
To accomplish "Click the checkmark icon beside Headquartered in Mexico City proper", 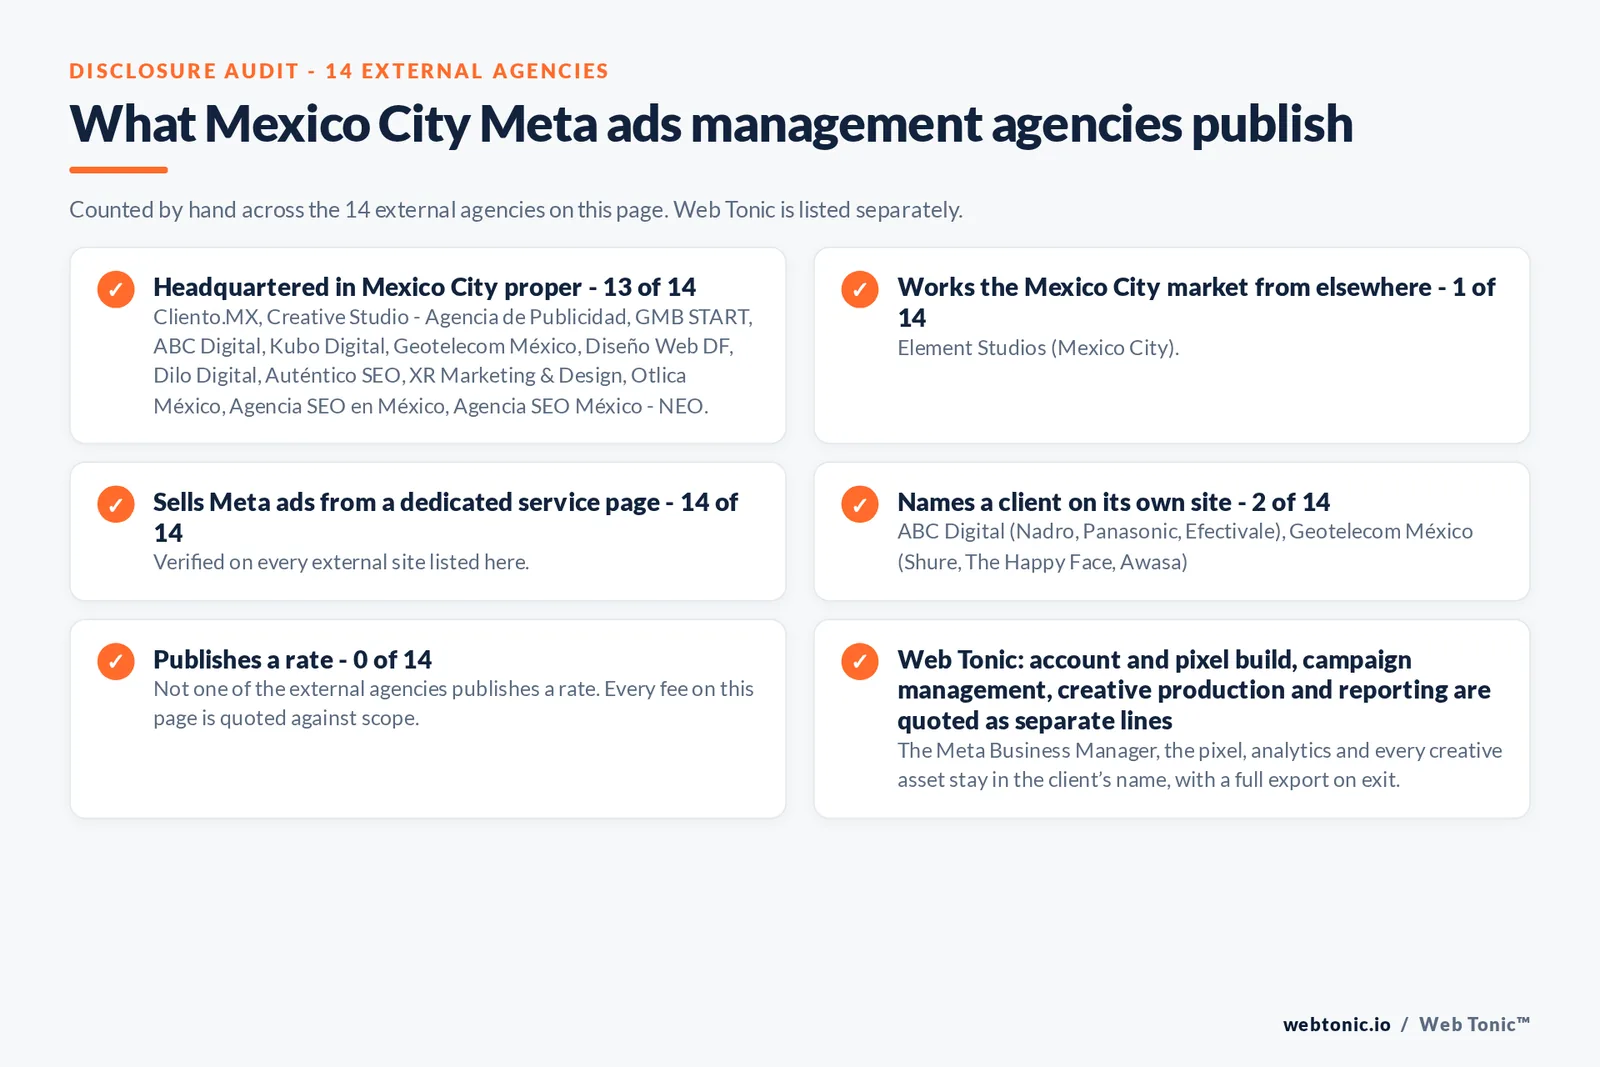I will [x=116, y=289].
